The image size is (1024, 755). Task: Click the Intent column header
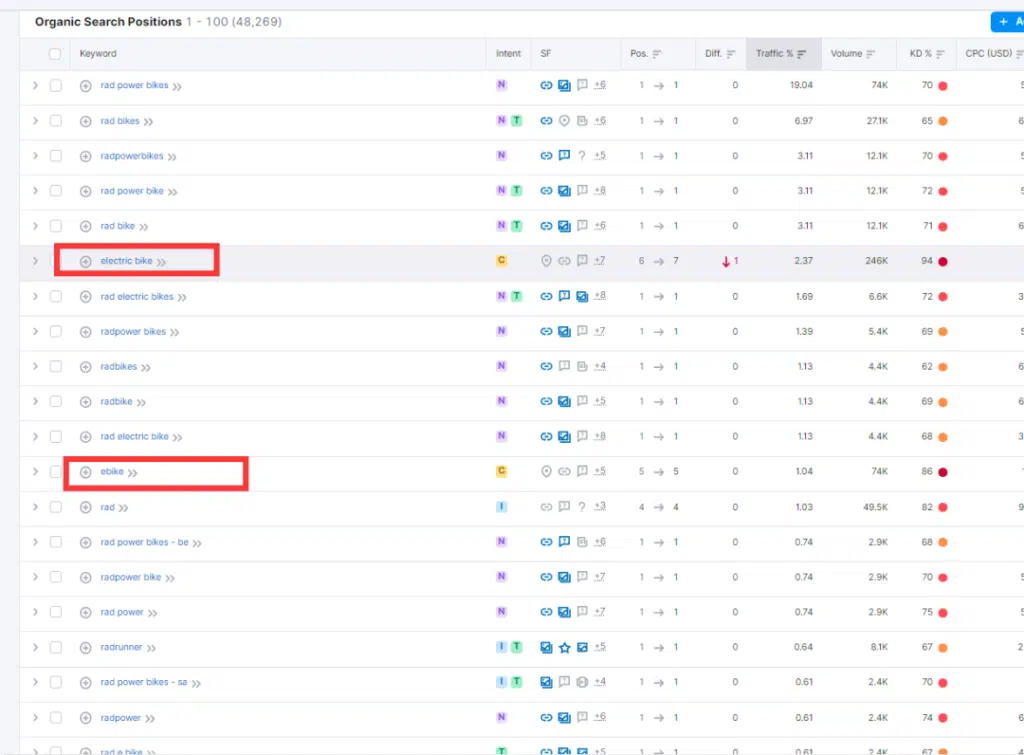[x=508, y=54]
